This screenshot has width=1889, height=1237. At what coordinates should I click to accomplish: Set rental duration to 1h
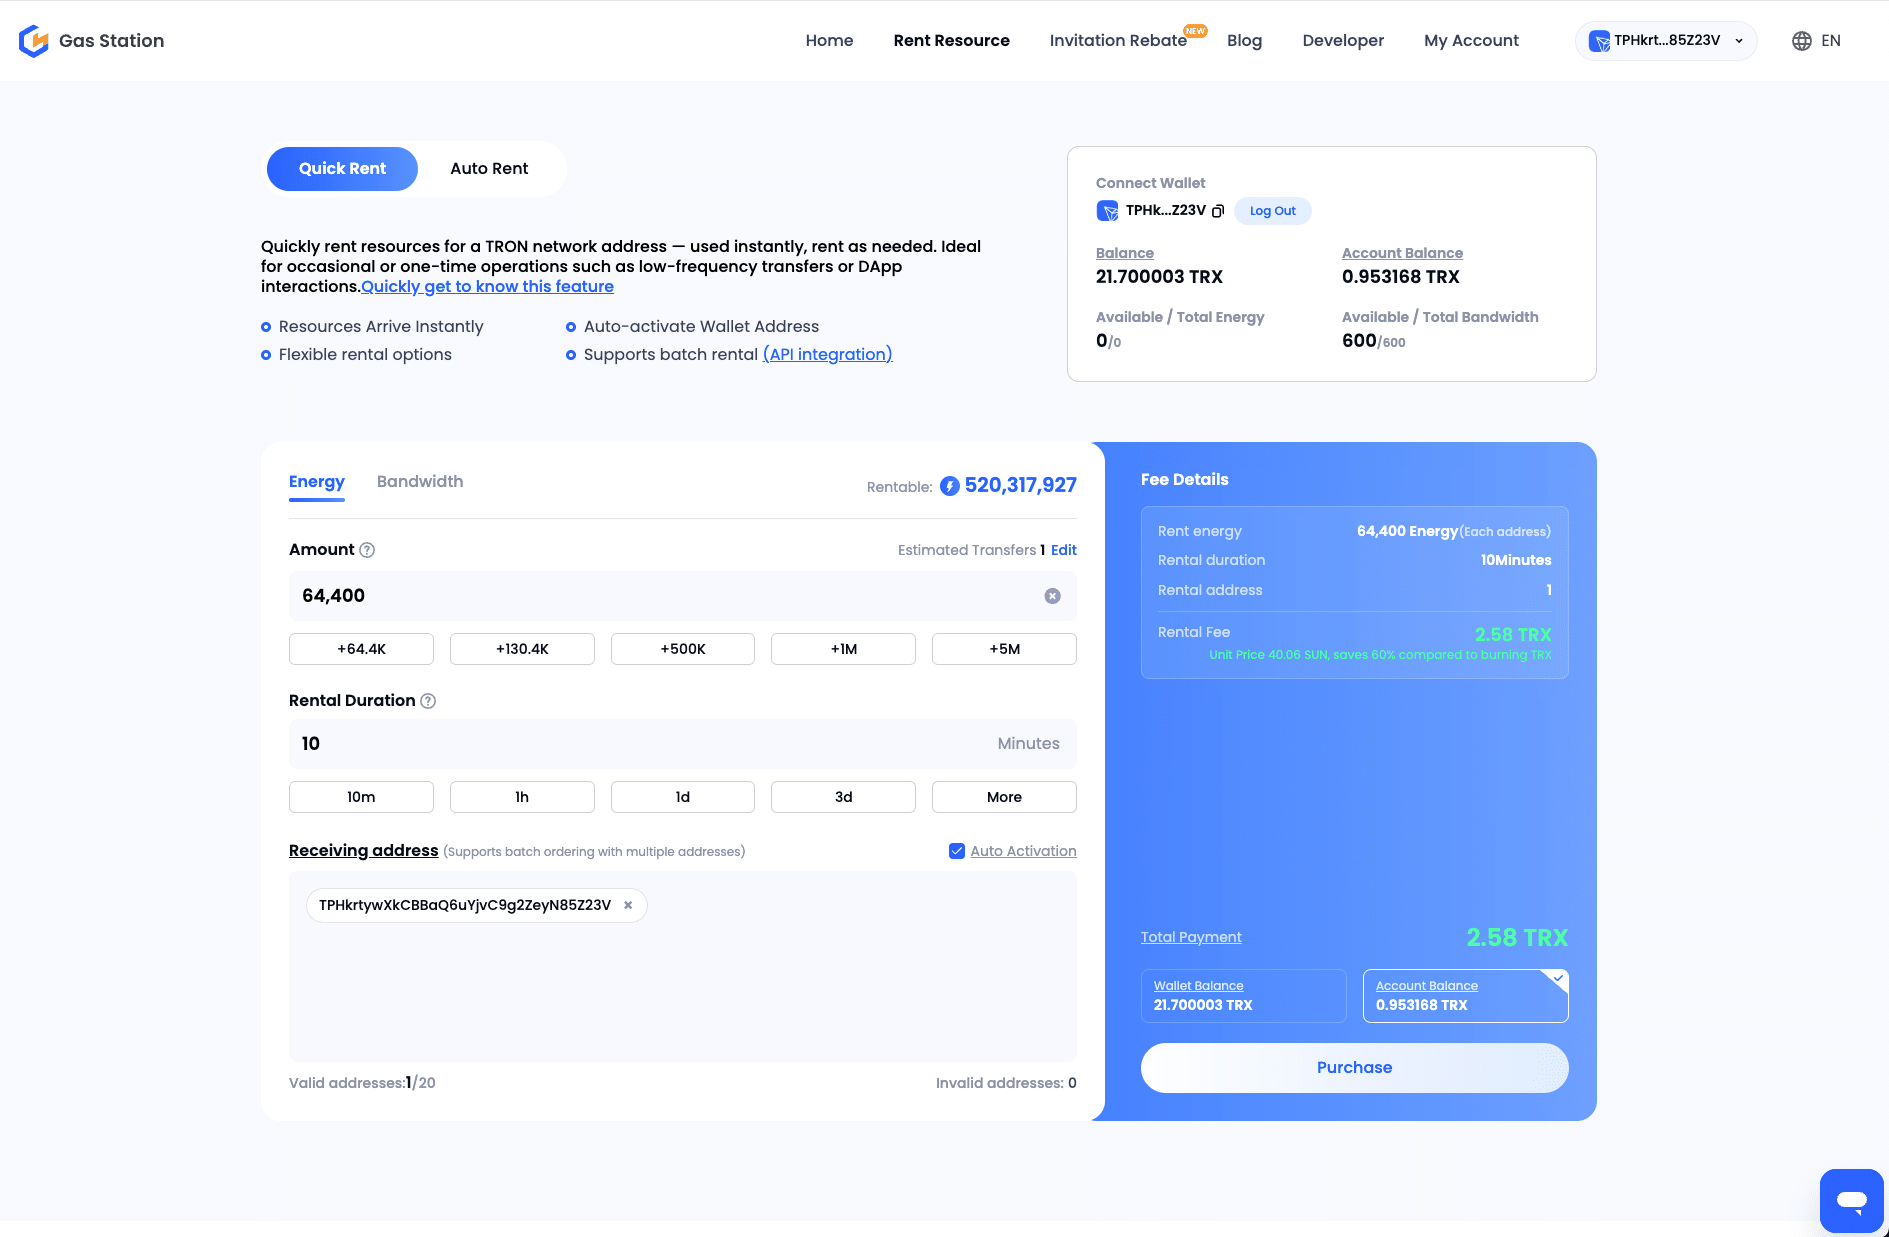[522, 797]
